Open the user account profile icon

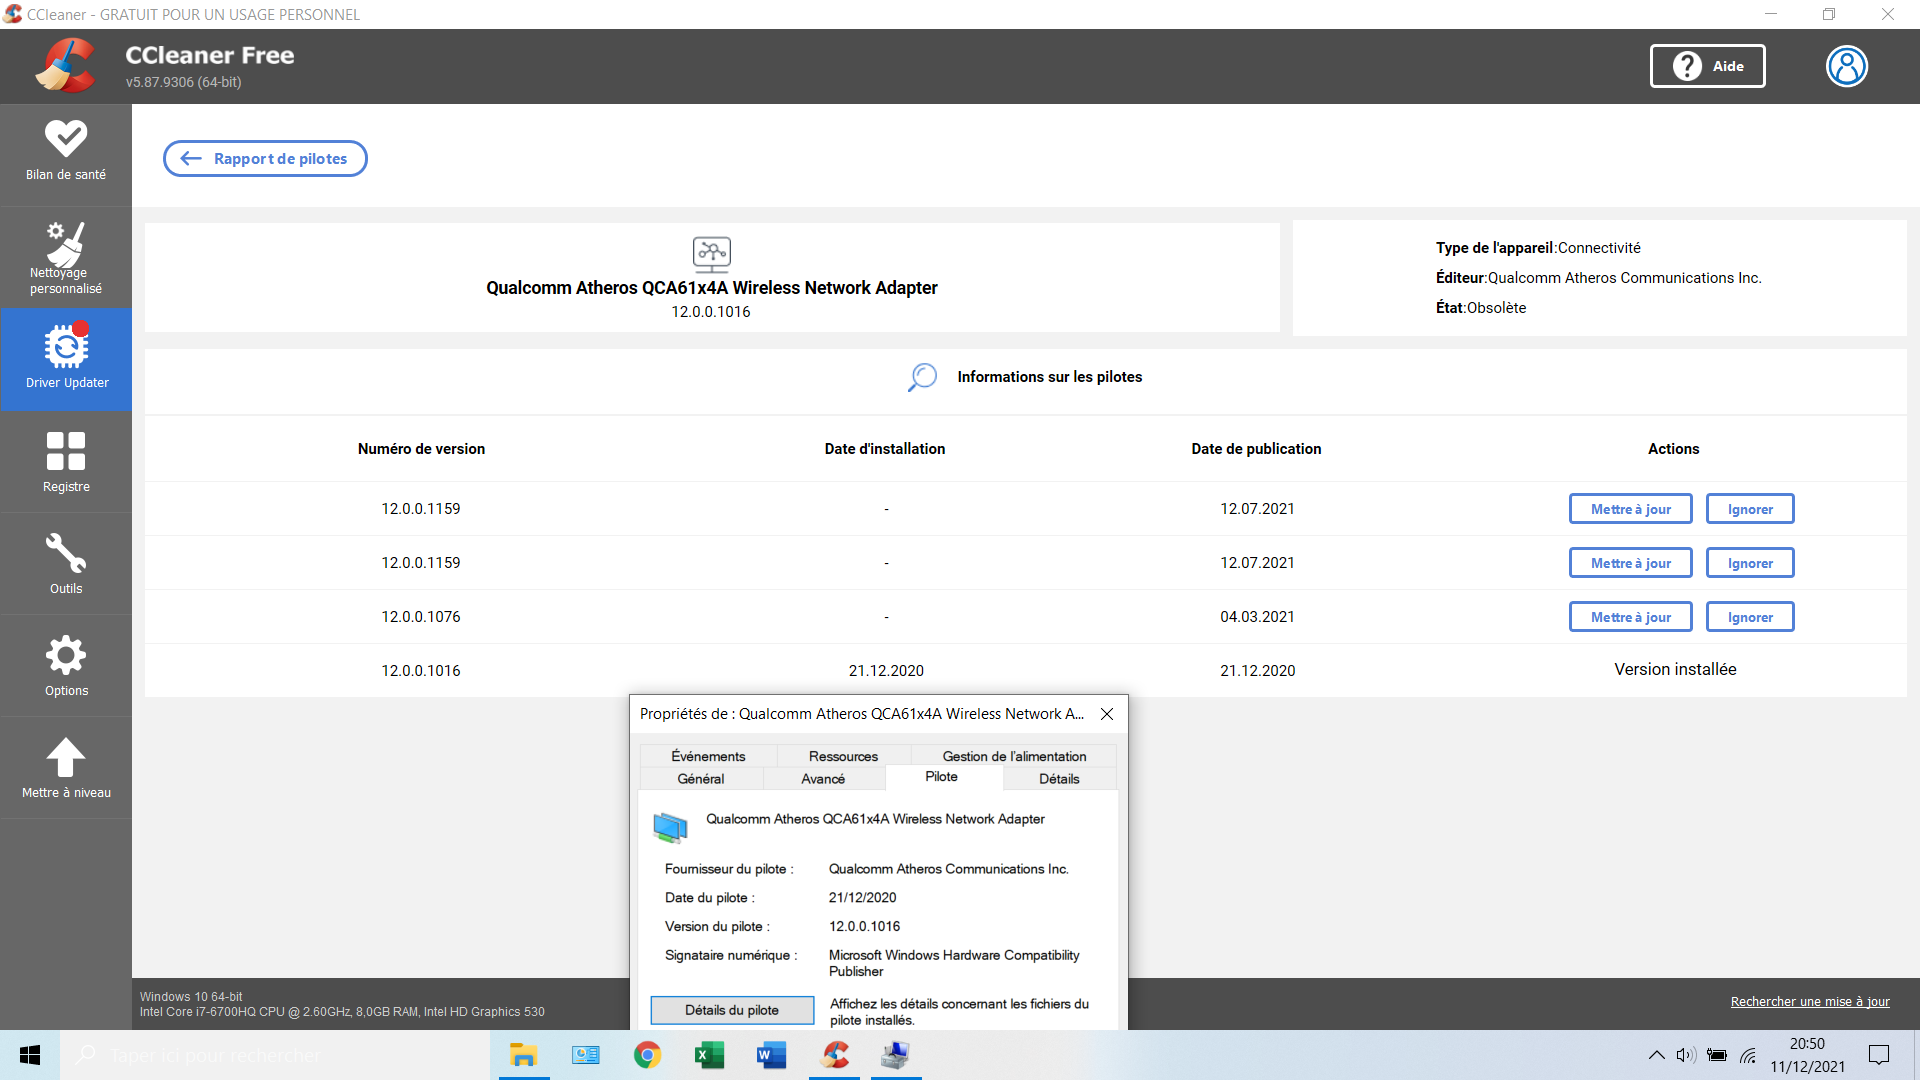click(x=1847, y=66)
